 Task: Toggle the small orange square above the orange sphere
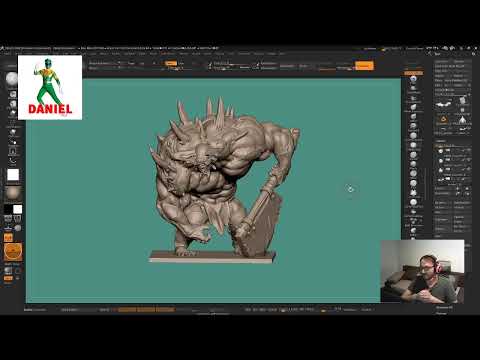[8, 238]
